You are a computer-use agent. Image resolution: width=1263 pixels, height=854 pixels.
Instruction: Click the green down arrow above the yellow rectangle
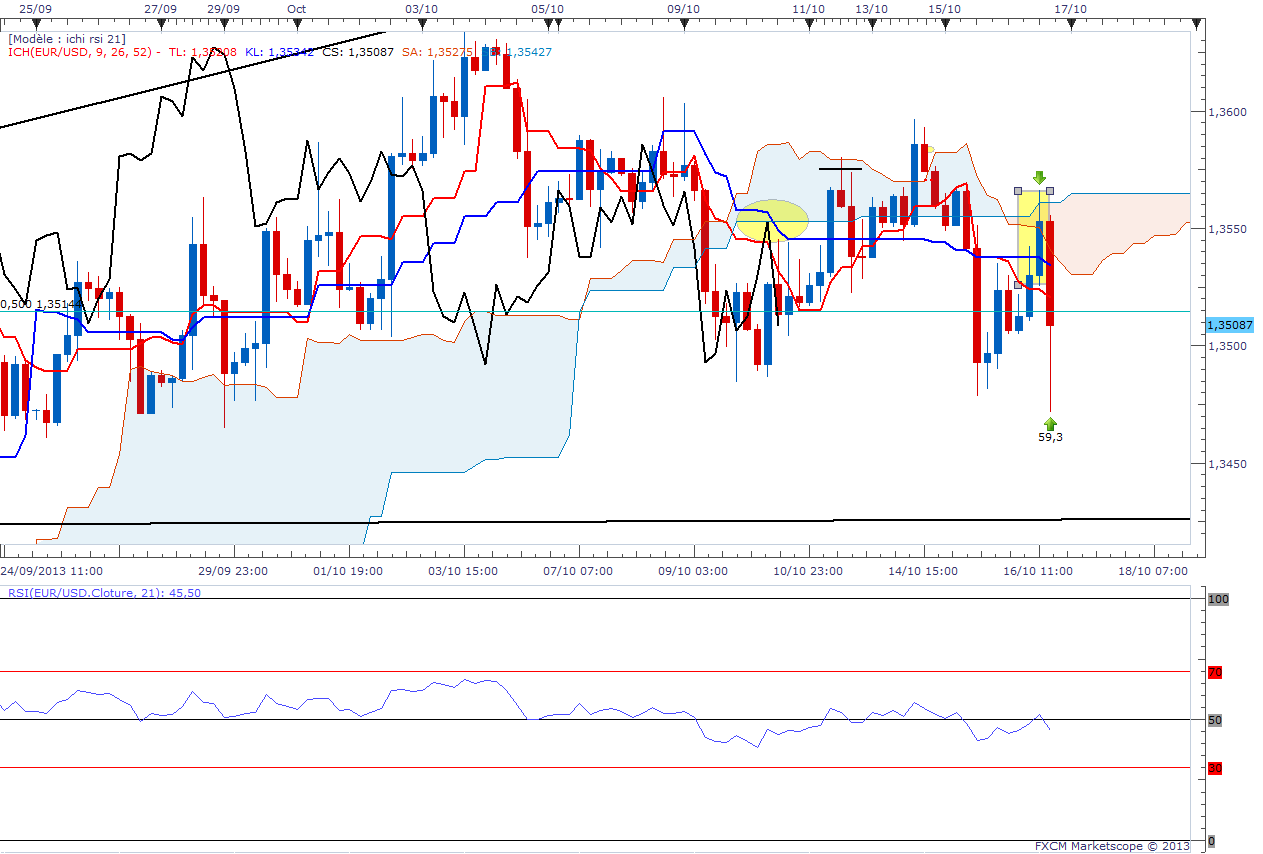click(x=1040, y=178)
